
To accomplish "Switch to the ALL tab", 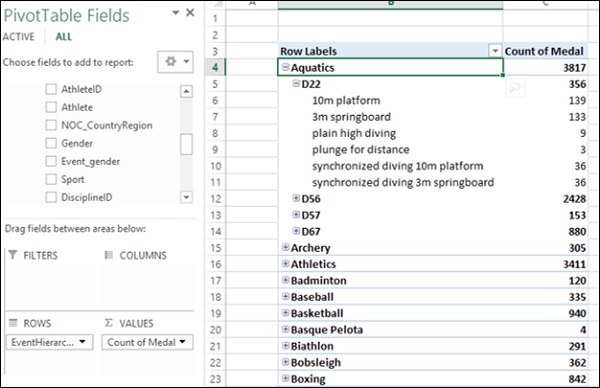I will (x=64, y=37).
